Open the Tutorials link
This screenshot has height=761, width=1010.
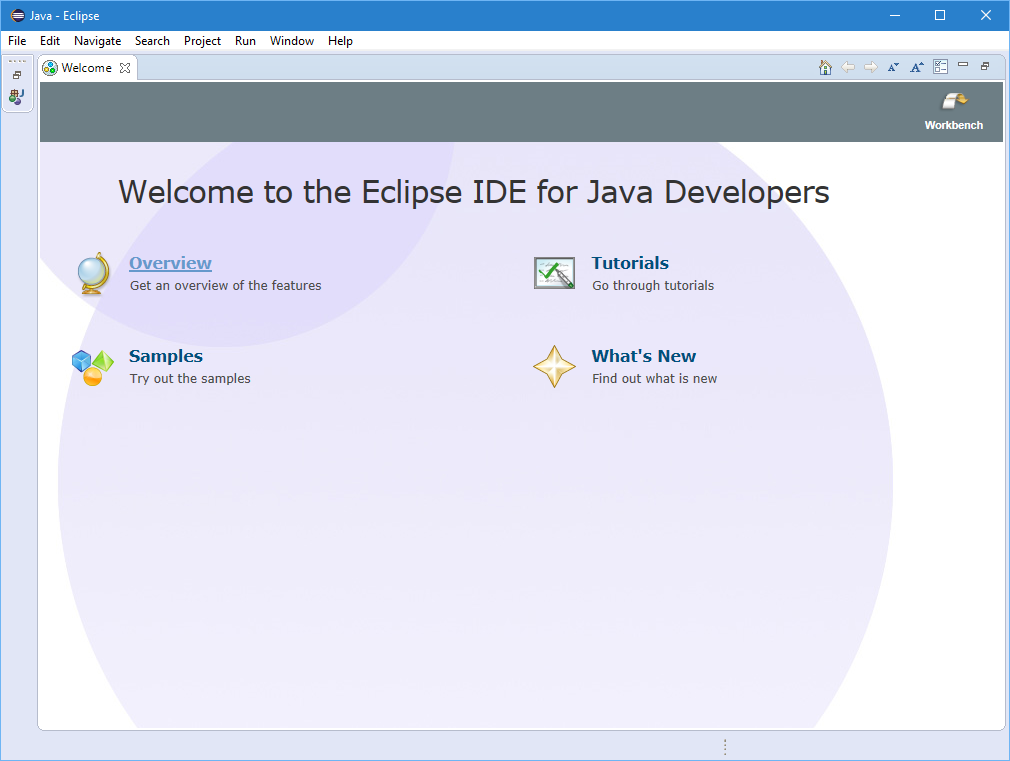tap(630, 263)
